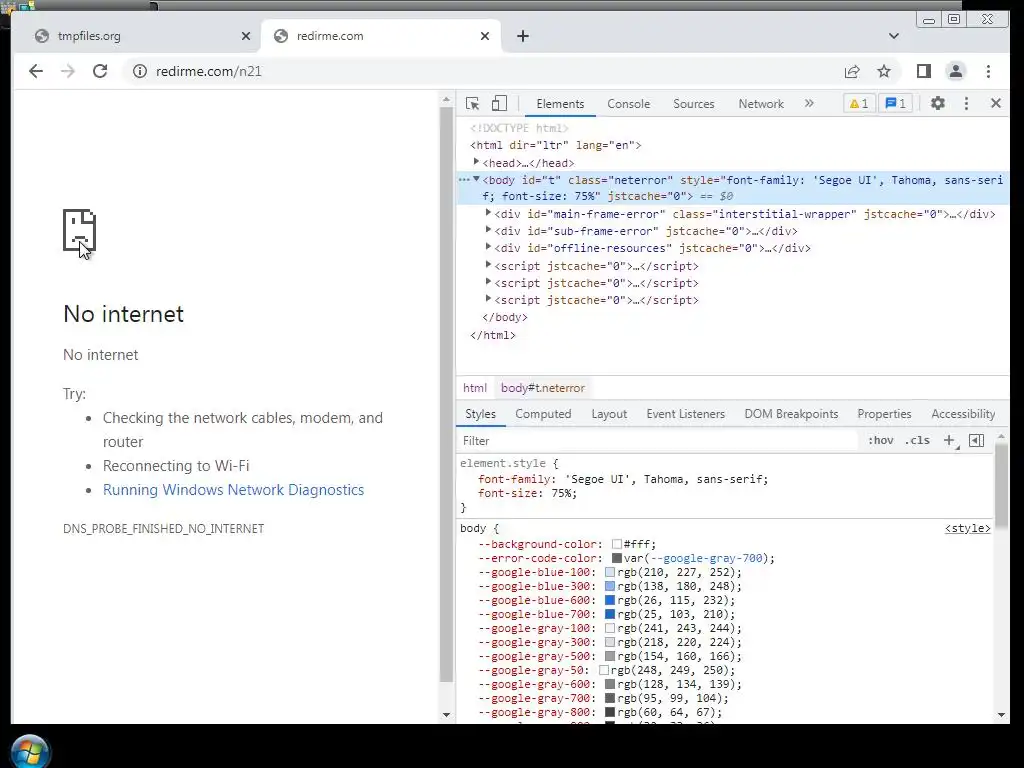Toggle .cls element classes panel
Screen dimensions: 1024x768
tap(918, 441)
